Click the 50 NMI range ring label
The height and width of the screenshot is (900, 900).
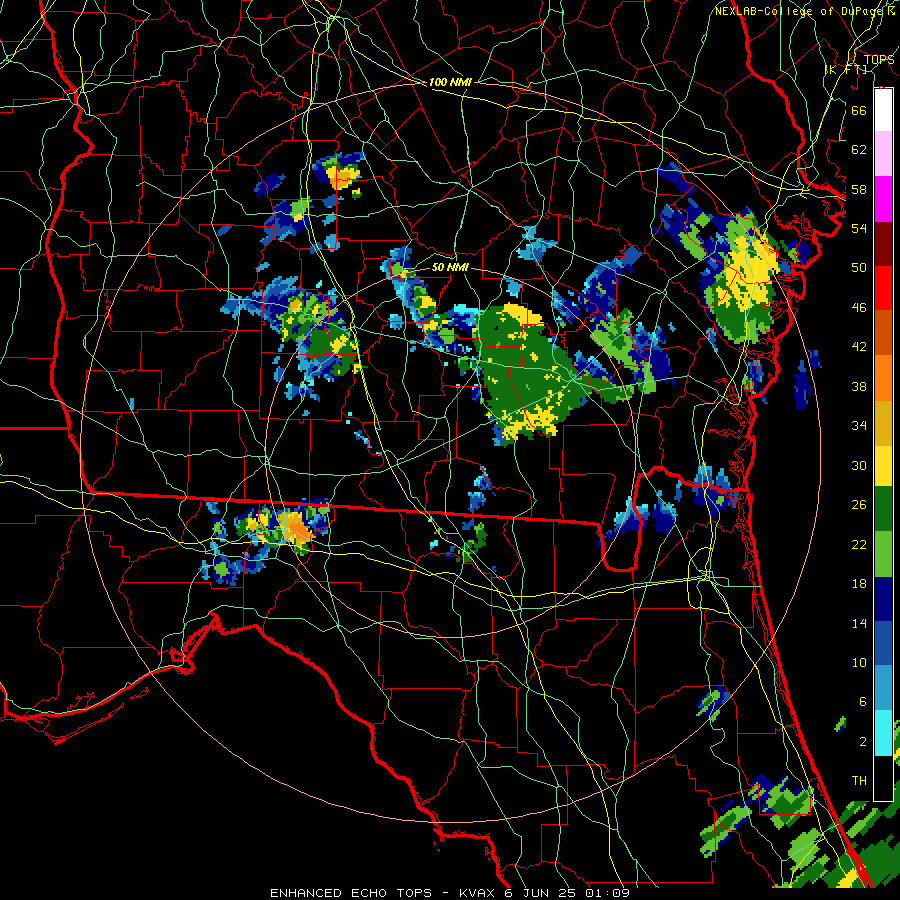450,267
